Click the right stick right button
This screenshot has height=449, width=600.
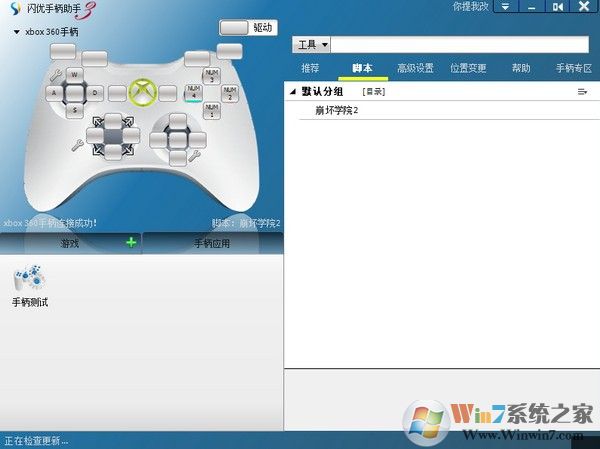pyautogui.click(x=197, y=140)
